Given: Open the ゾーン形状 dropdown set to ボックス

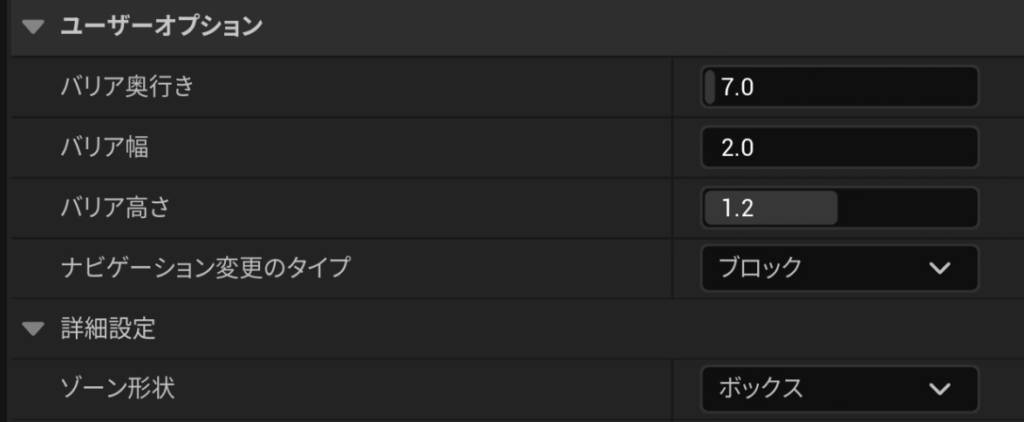Looking at the screenshot, I should click(838, 389).
